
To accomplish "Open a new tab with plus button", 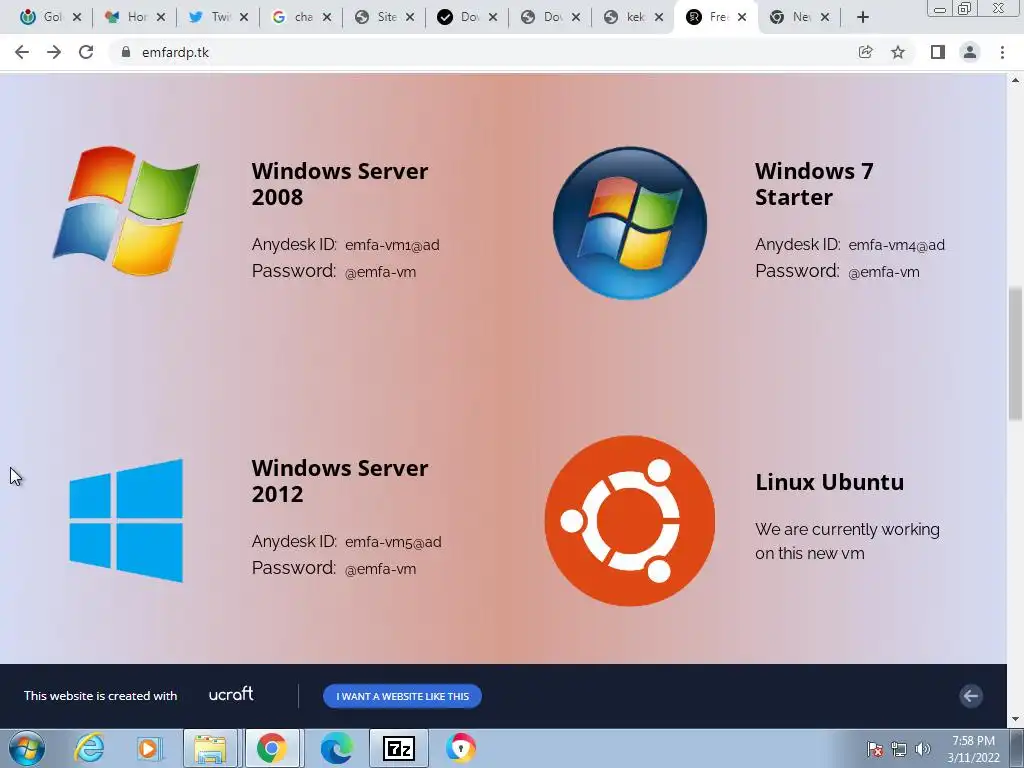I will [863, 18].
